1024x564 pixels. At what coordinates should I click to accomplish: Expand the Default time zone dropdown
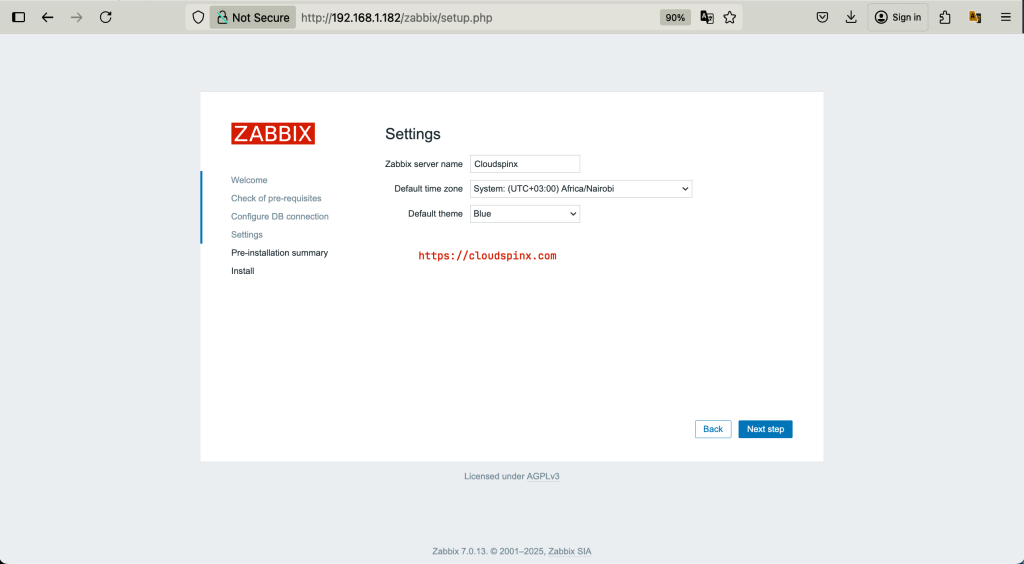[x=581, y=189]
